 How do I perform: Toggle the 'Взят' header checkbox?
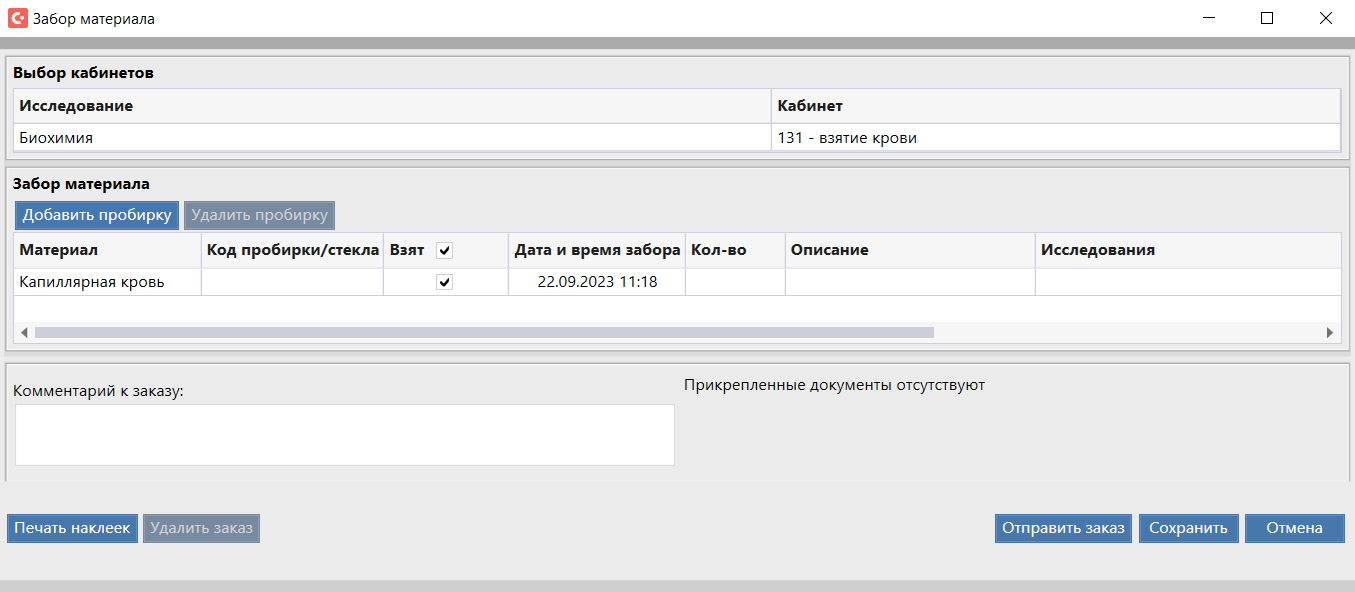point(445,250)
